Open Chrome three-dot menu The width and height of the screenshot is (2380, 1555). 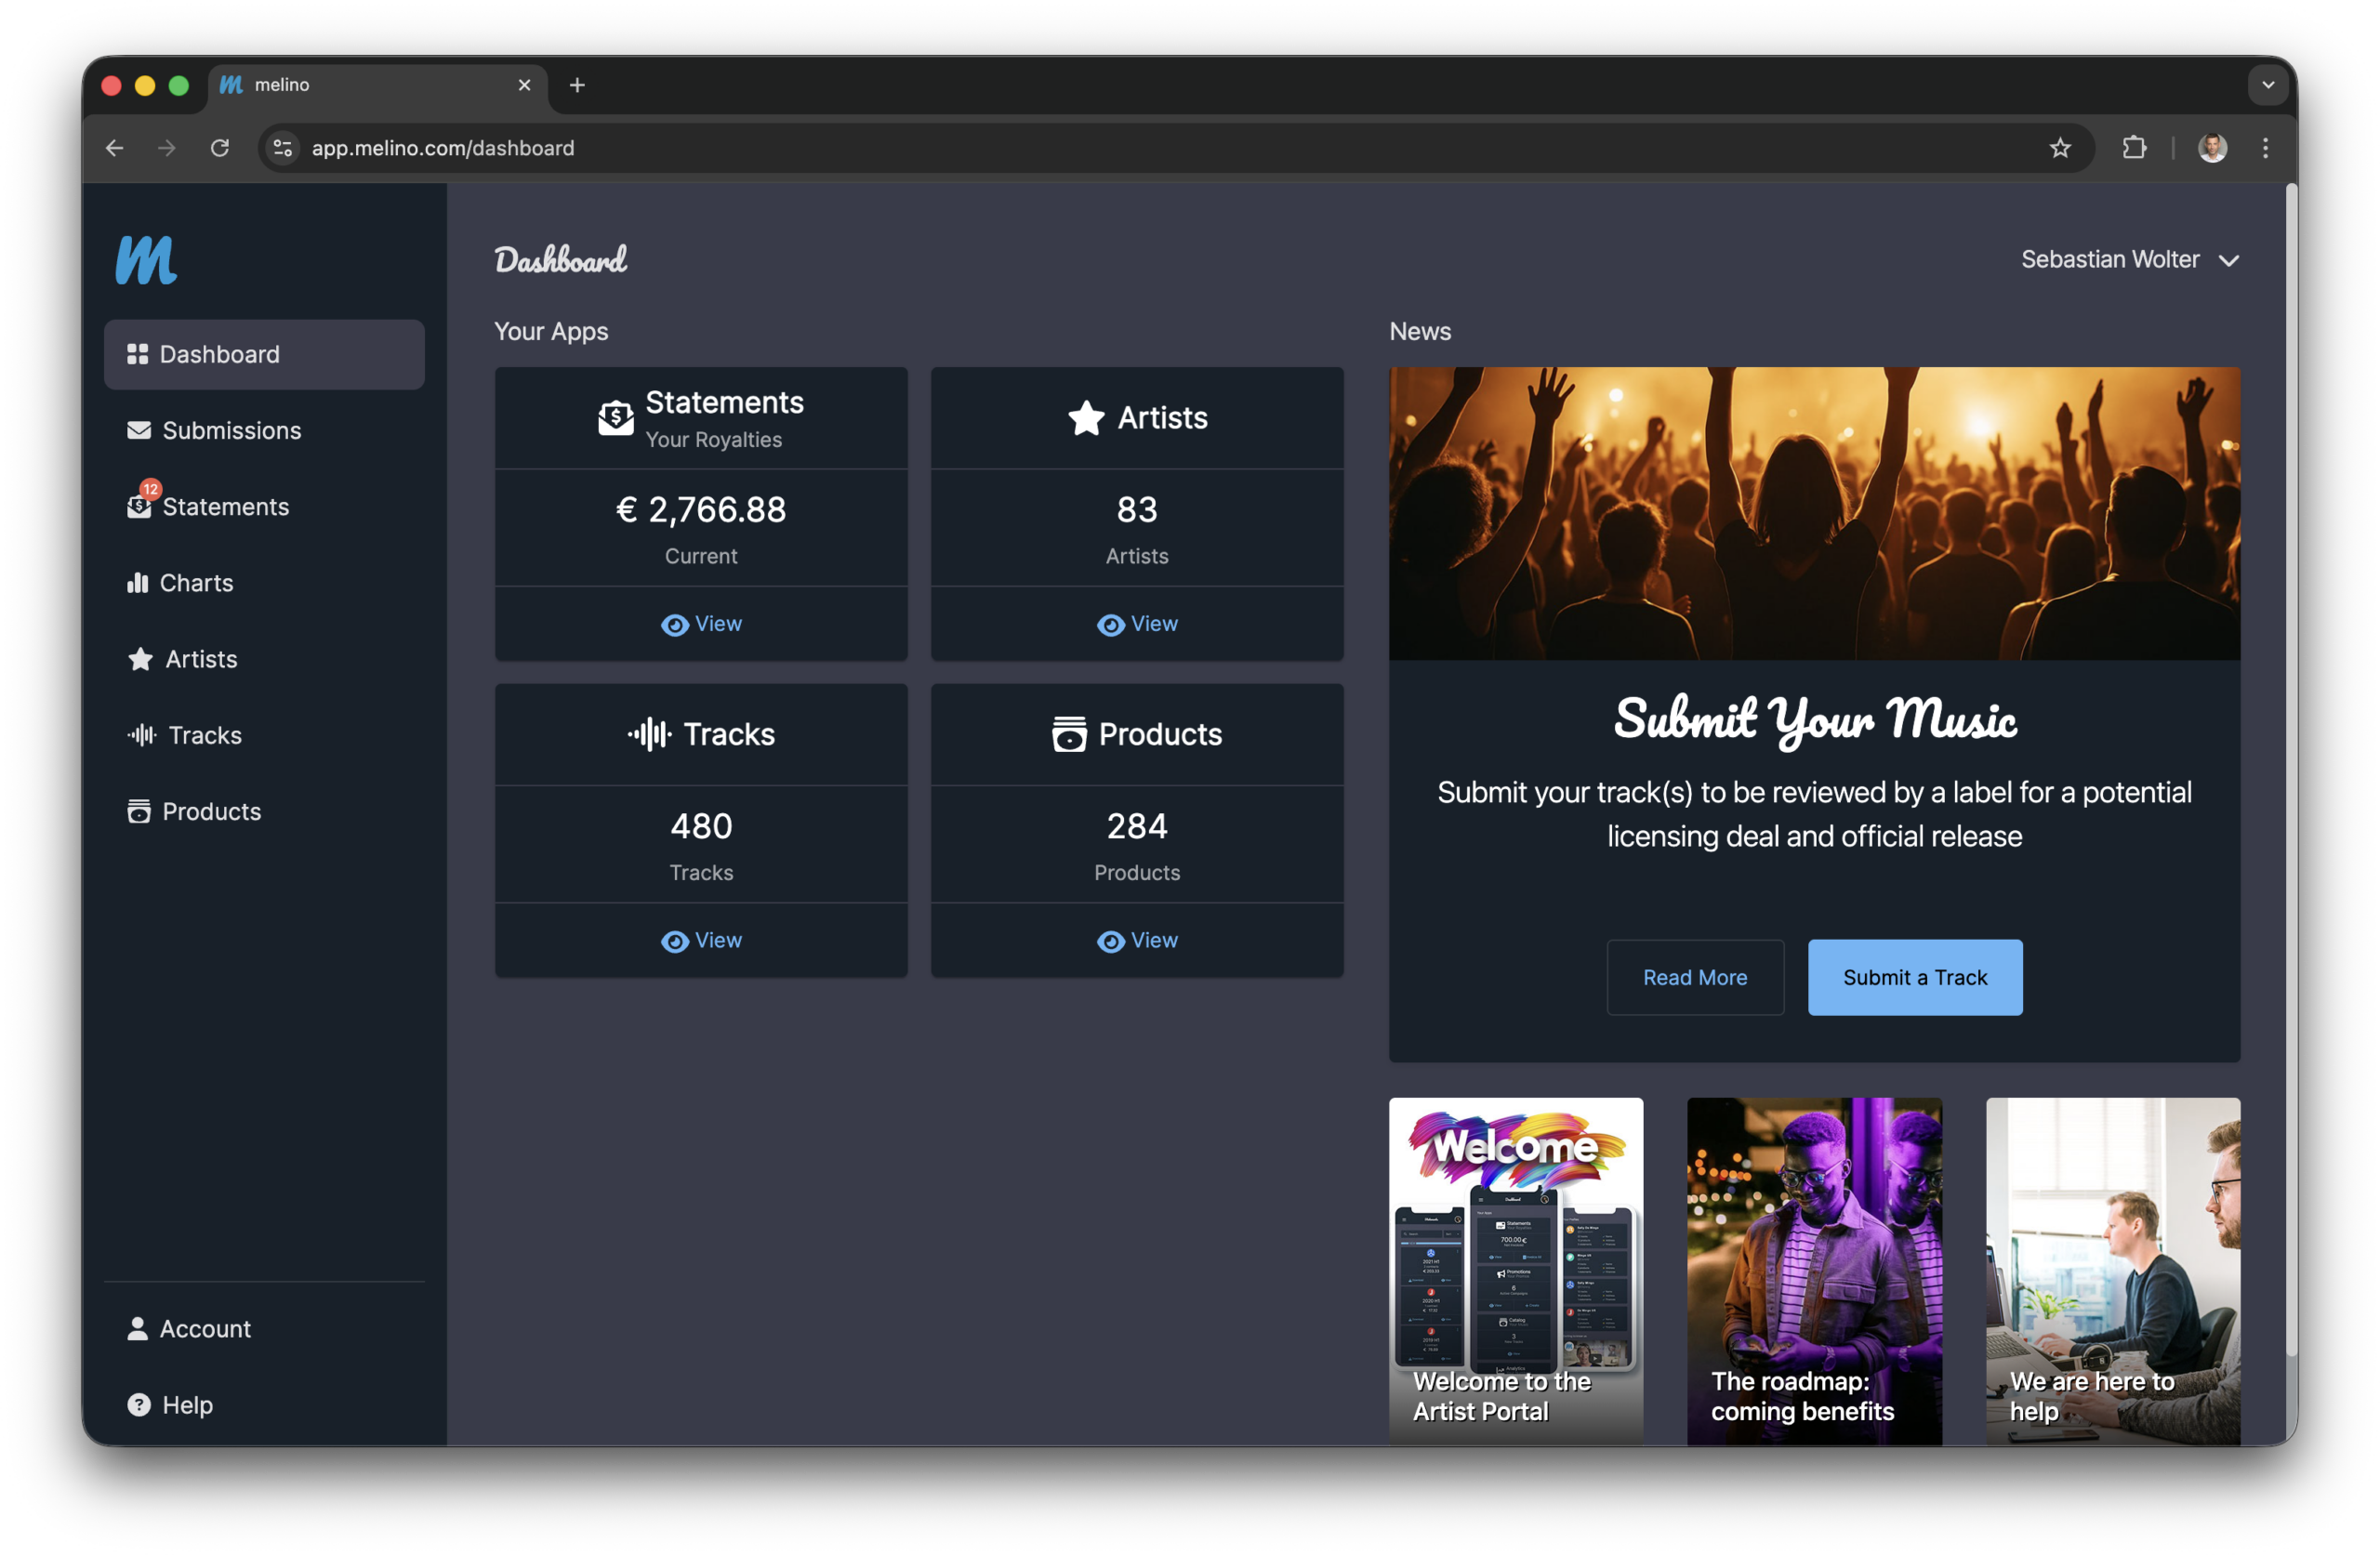tap(2265, 148)
